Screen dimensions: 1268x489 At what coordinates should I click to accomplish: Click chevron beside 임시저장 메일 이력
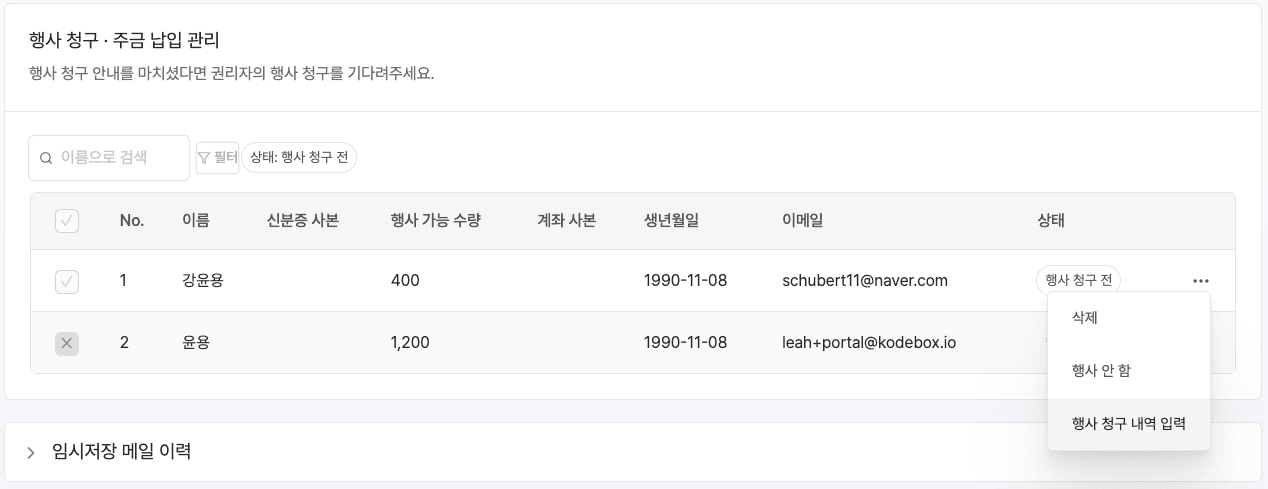point(31,453)
